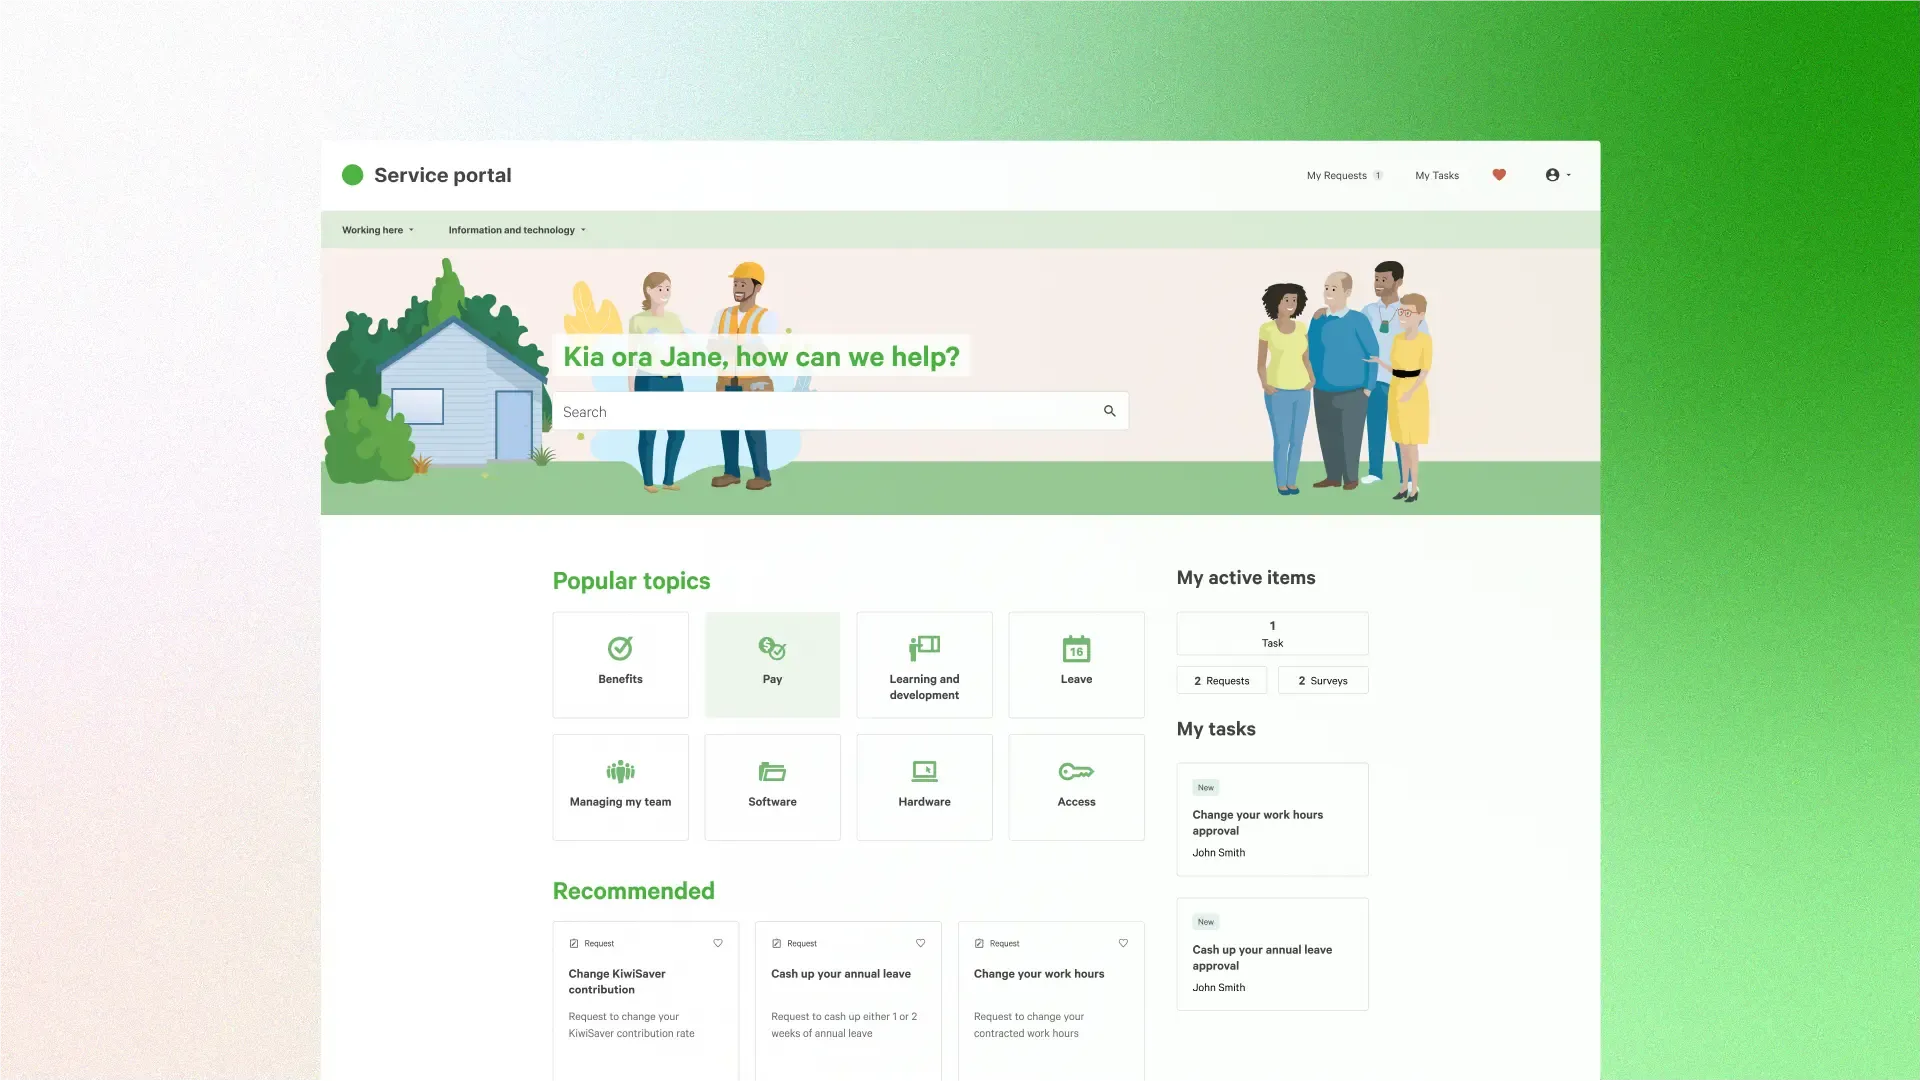The image size is (1921, 1081).
Task: Open the Leave topic label
Action: [x=1076, y=679]
